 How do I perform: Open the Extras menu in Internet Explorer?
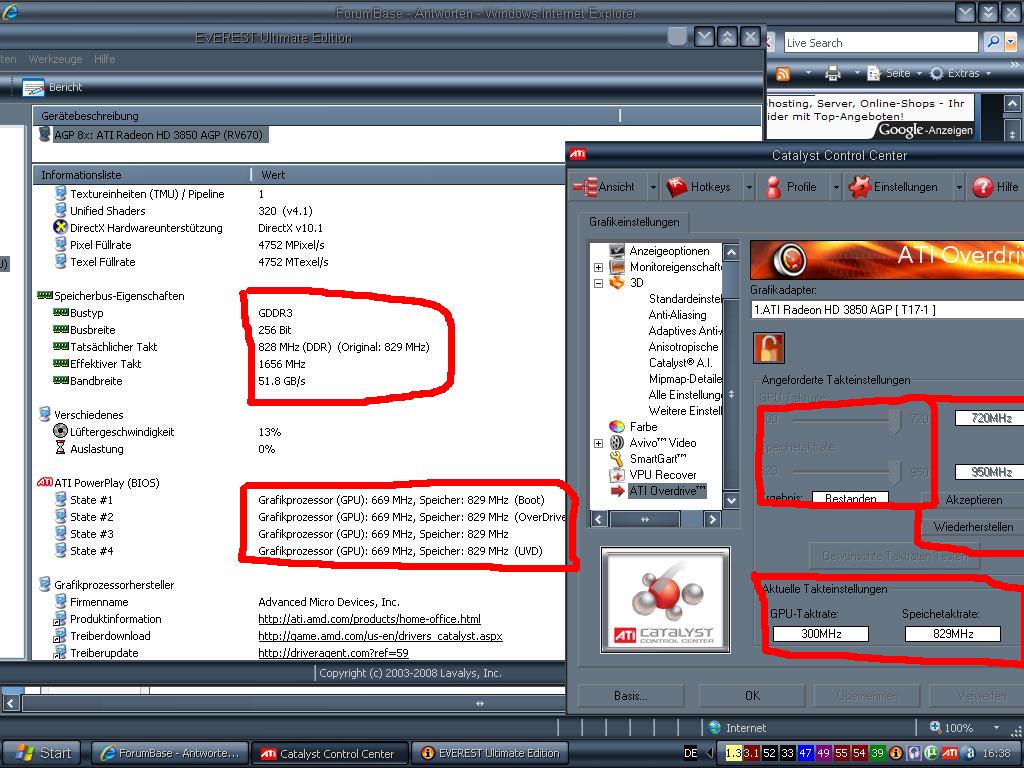pos(961,73)
